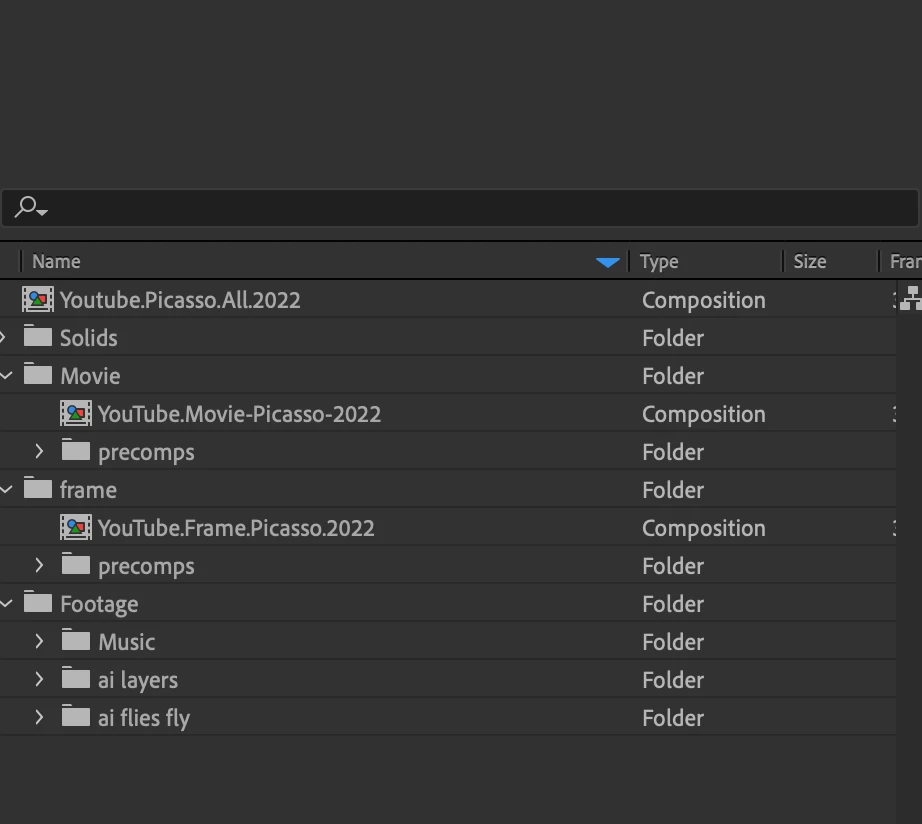
Task: Select the frame folder name
Action: point(88,490)
